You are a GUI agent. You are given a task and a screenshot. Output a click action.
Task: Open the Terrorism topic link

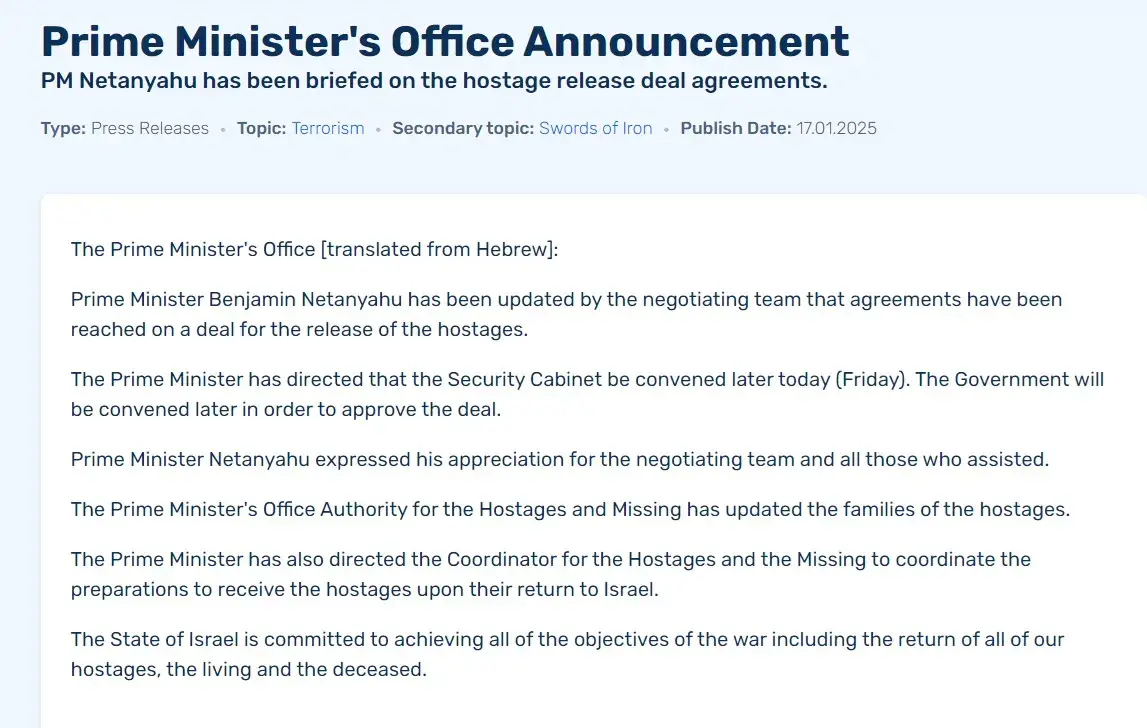coord(328,128)
